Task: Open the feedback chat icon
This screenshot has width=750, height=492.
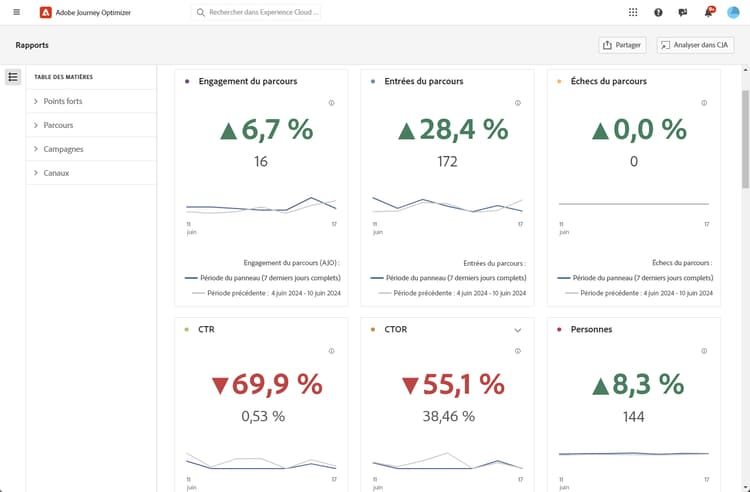Action: point(683,12)
